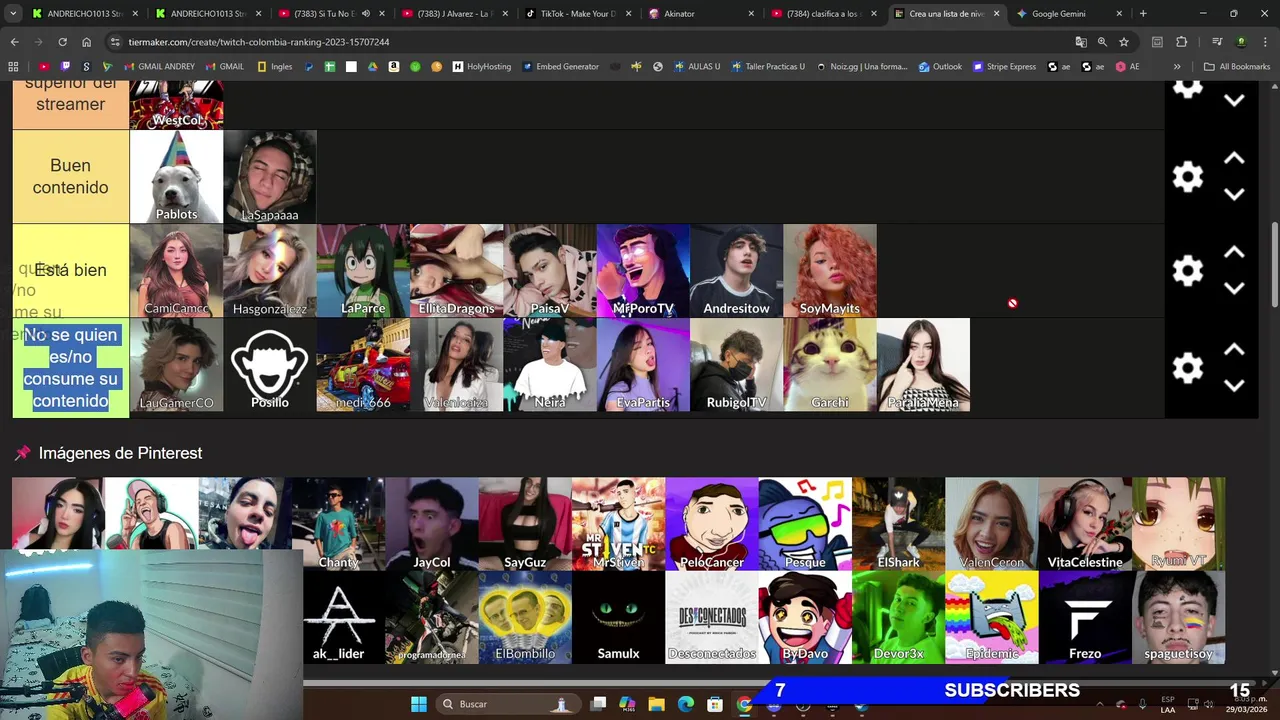Click the MrPoroTV tile
The width and height of the screenshot is (1280, 720).
point(643,271)
